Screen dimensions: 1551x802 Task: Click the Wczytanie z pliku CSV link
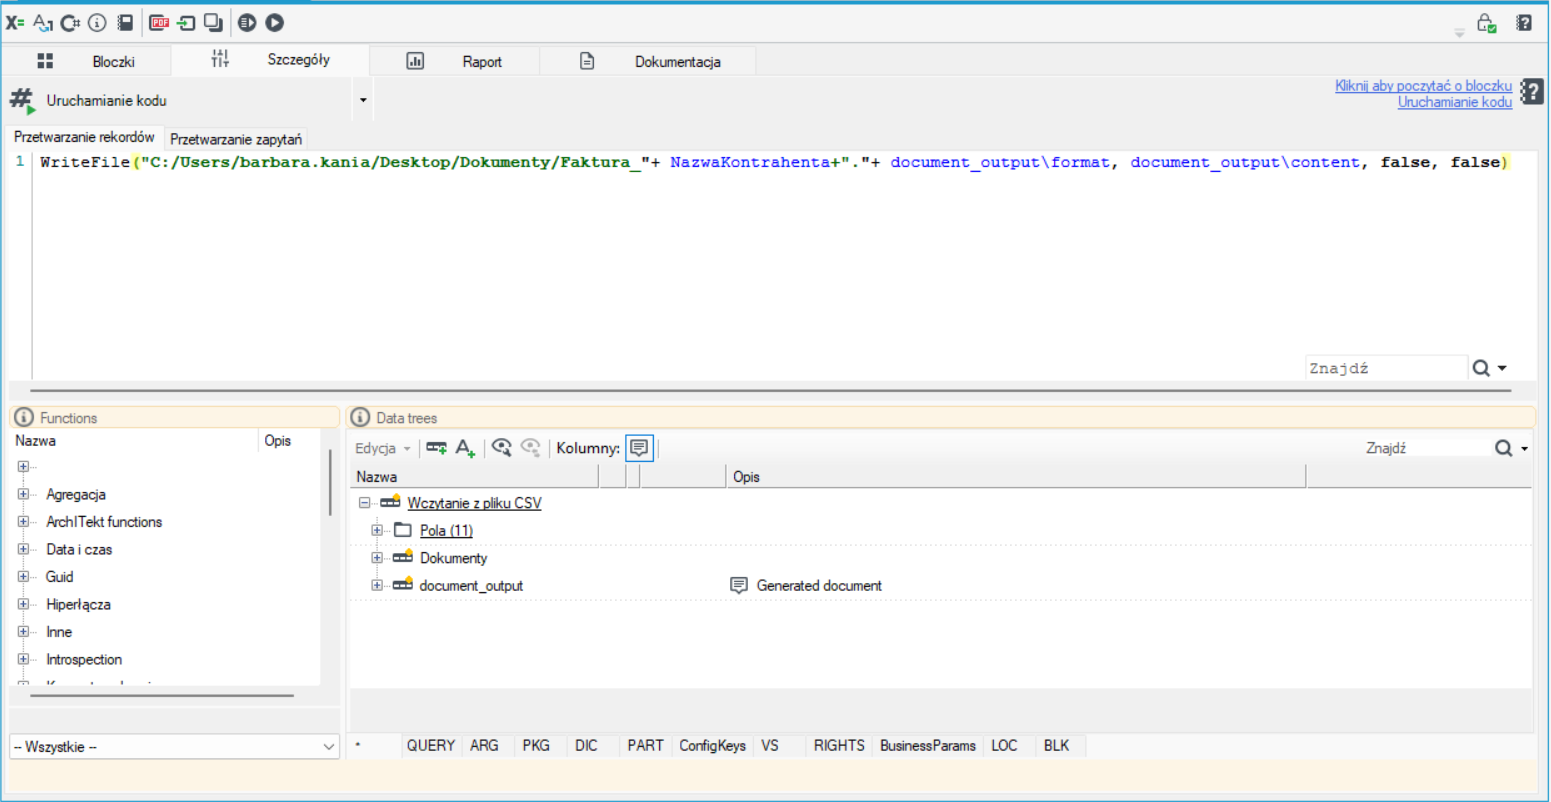tap(474, 503)
